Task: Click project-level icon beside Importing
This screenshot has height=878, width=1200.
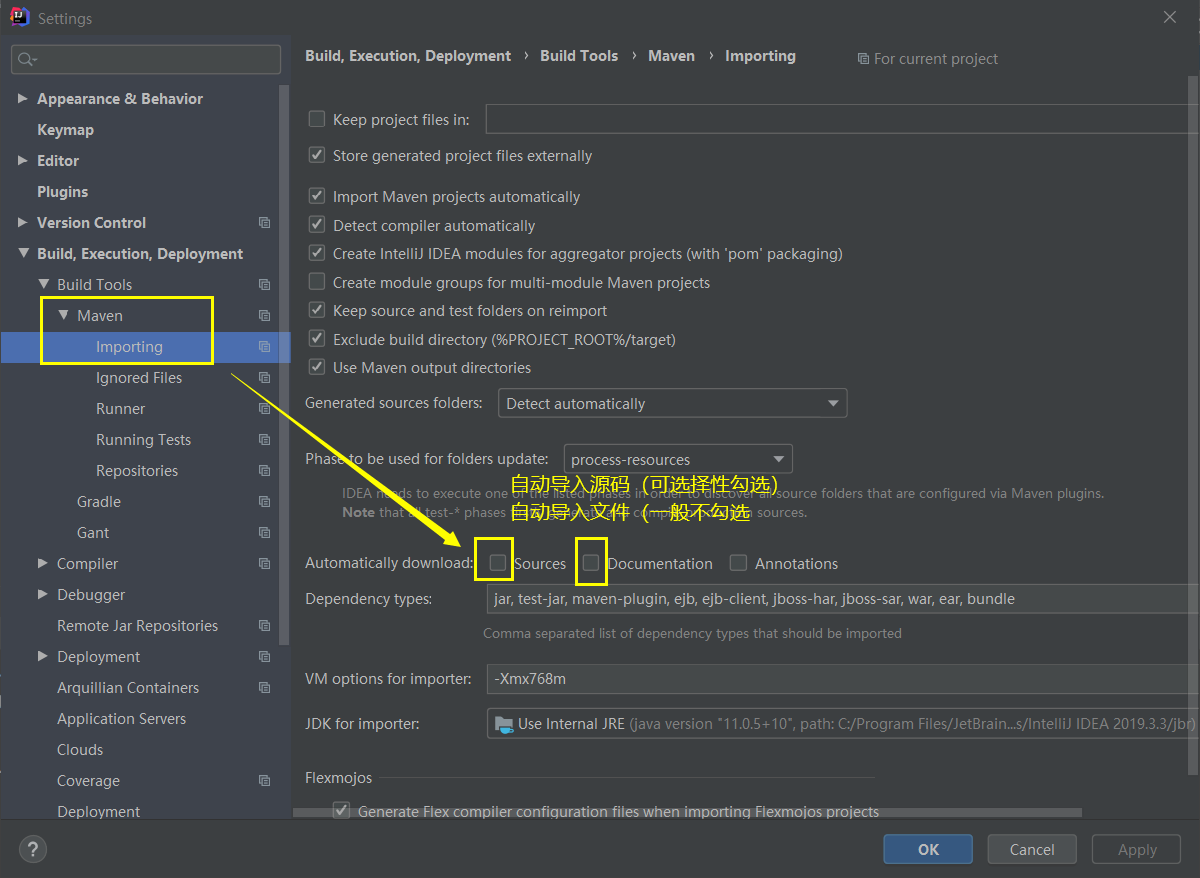Action: coord(264,347)
